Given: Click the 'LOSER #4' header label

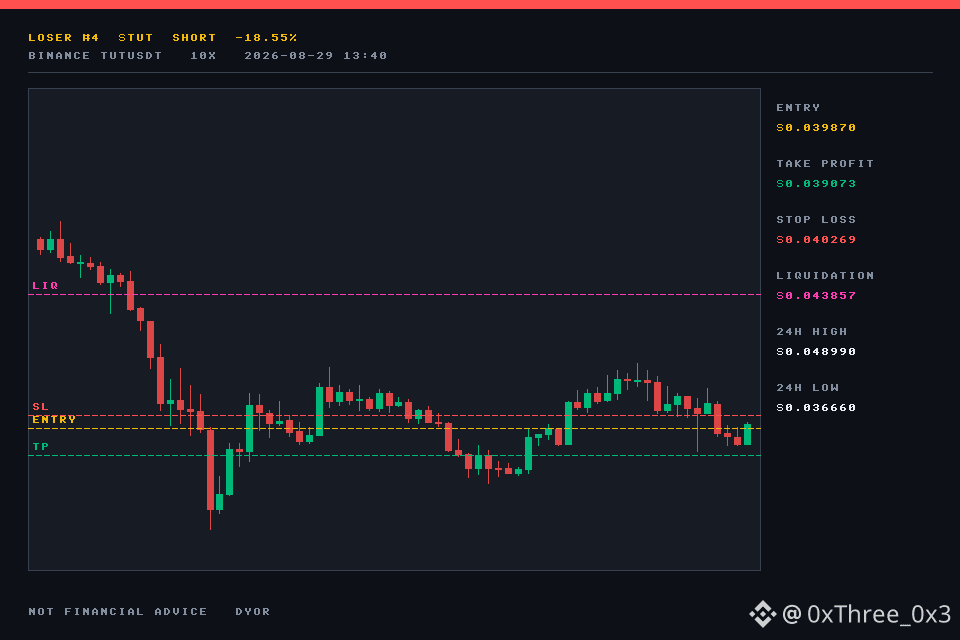Looking at the screenshot, I should click(x=64, y=37).
